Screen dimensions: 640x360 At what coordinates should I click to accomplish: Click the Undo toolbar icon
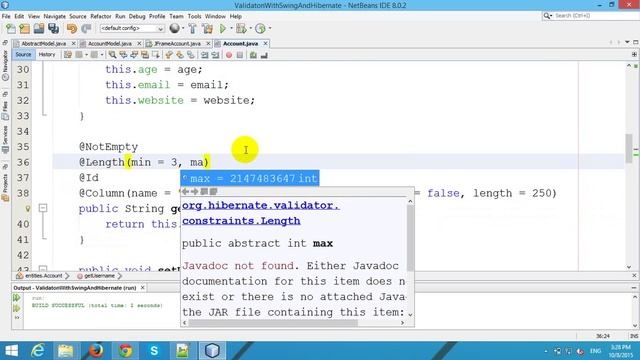(72, 29)
